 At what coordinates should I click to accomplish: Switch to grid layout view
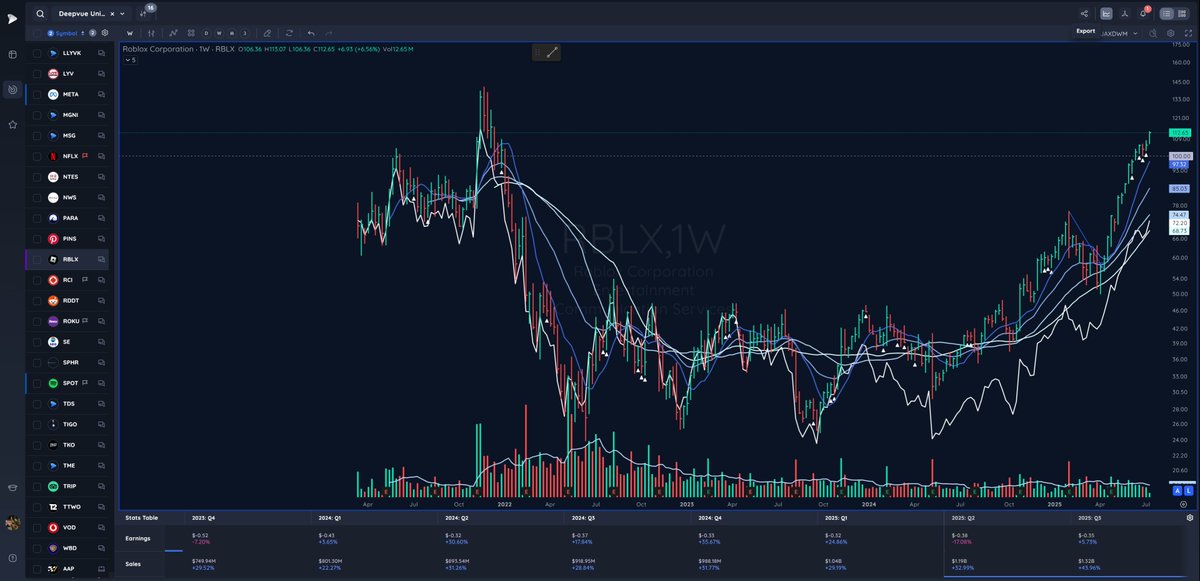coord(1182,14)
